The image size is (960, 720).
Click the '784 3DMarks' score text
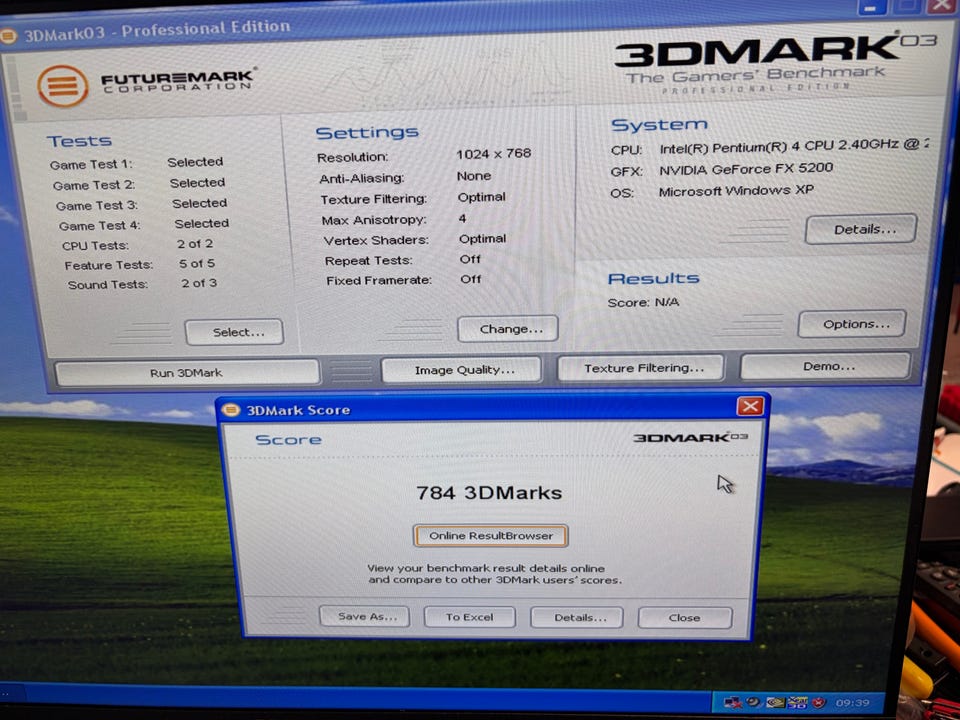pyautogui.click(x=489, y=493)
